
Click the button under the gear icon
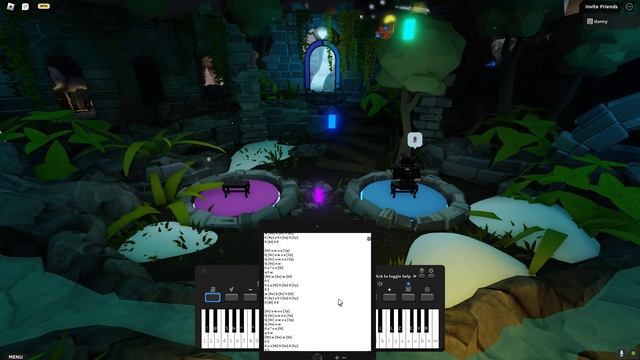[x=427, y=297]
